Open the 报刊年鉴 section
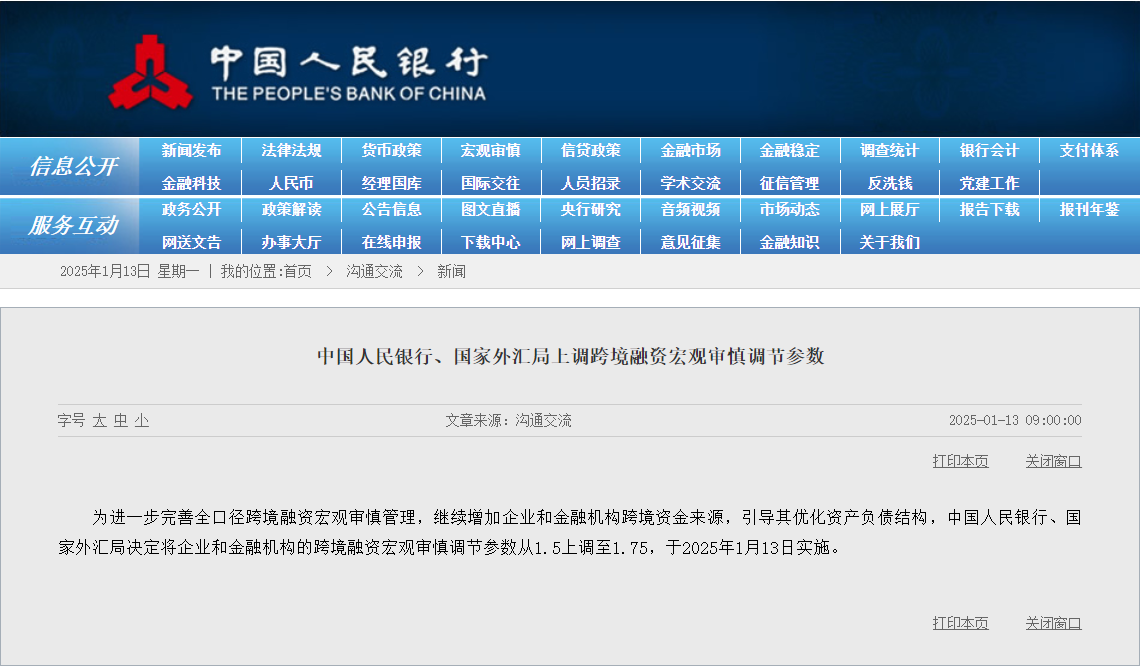1141x667 pixels. [x=1089, y=210]
